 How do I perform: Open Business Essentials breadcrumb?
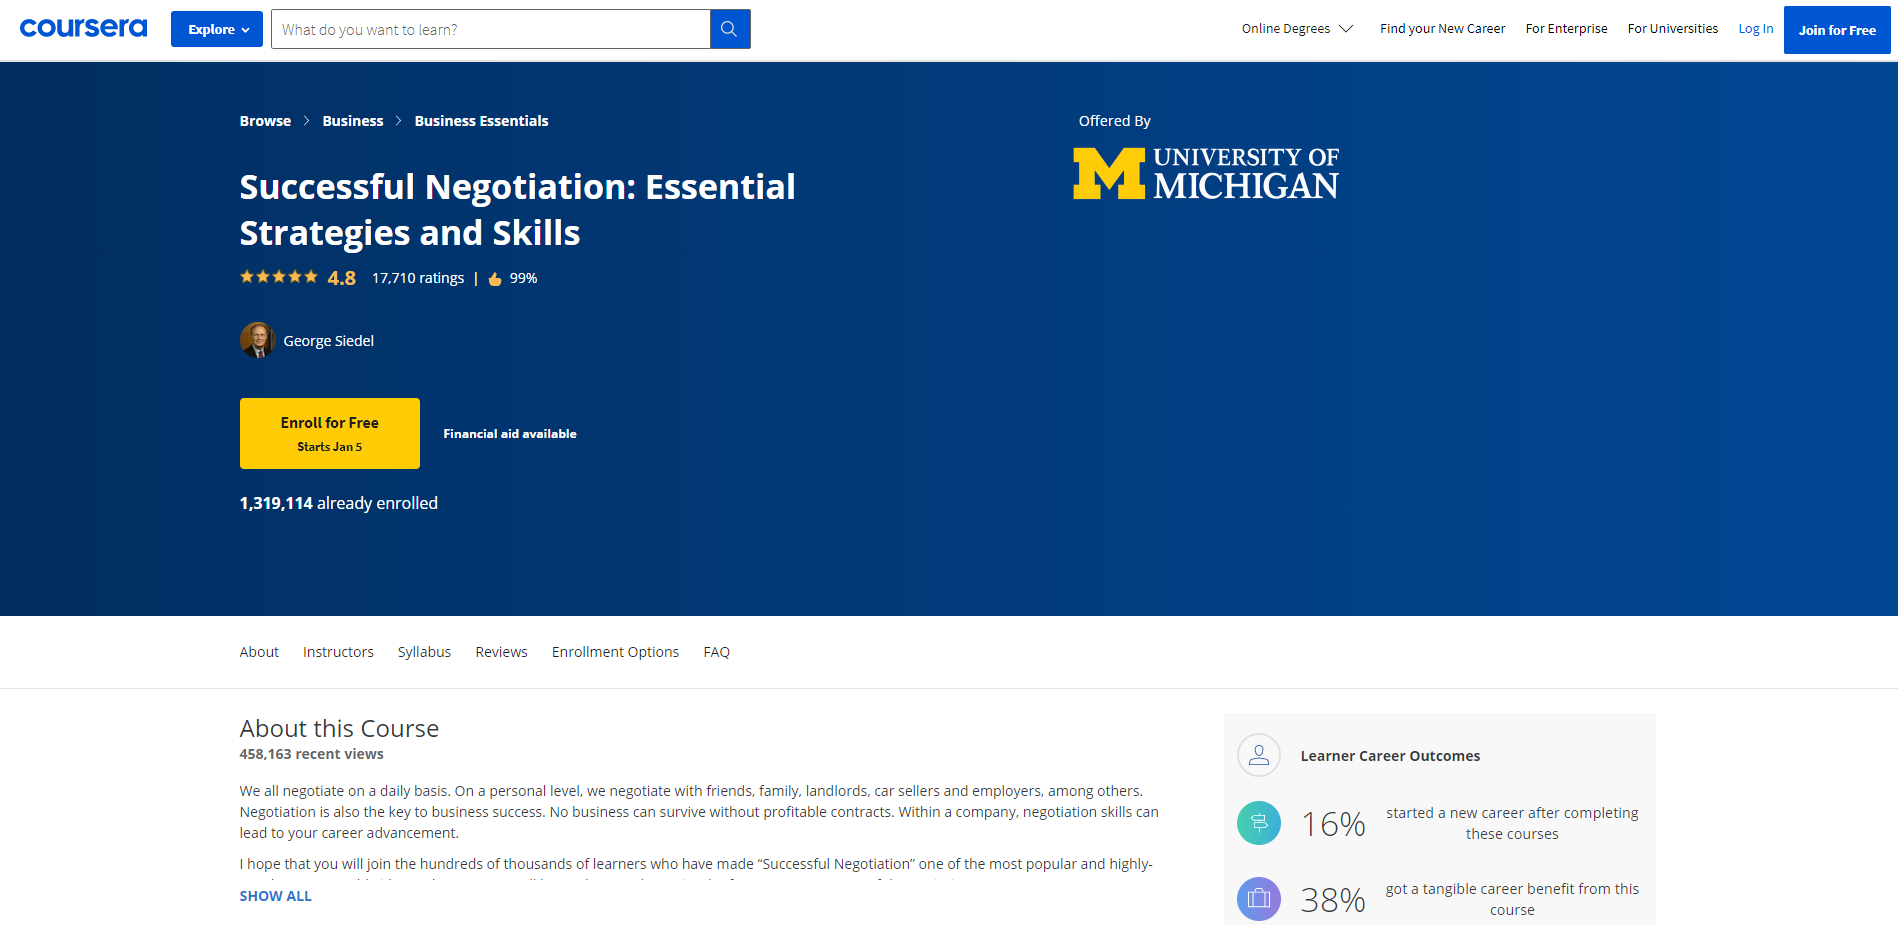click(481, 121)
